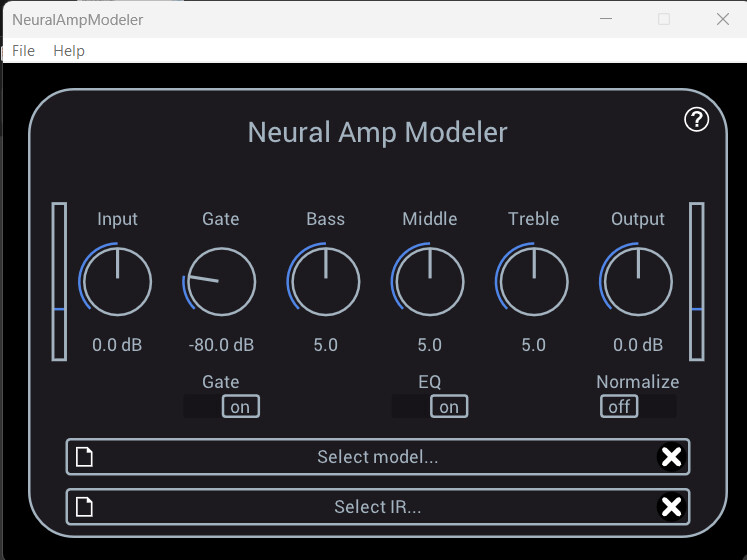The image size is (747, 560).
Task: Maximize the NeuralAmpModeler window
Action: coord(664,19)
